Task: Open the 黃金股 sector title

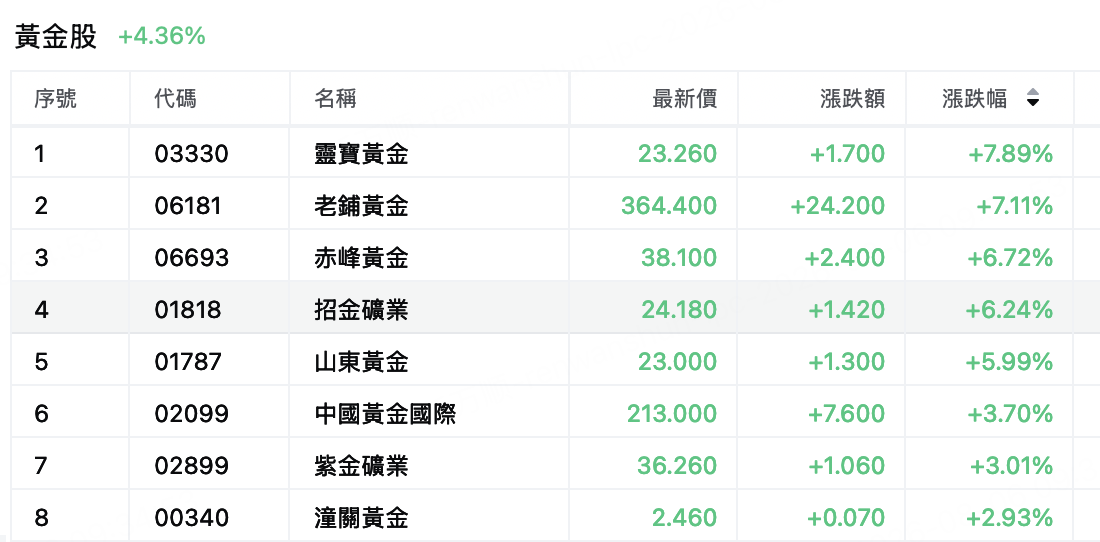Action: [x=55, y=36]
